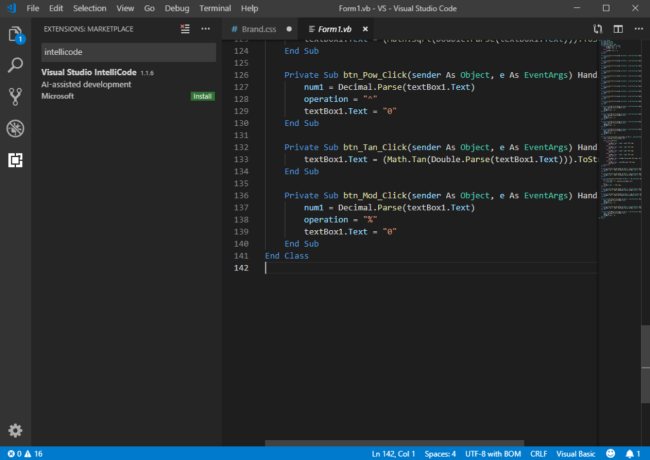Click End Class line text
The width and height of the screenshot is (650, 460).
(286, 256)
